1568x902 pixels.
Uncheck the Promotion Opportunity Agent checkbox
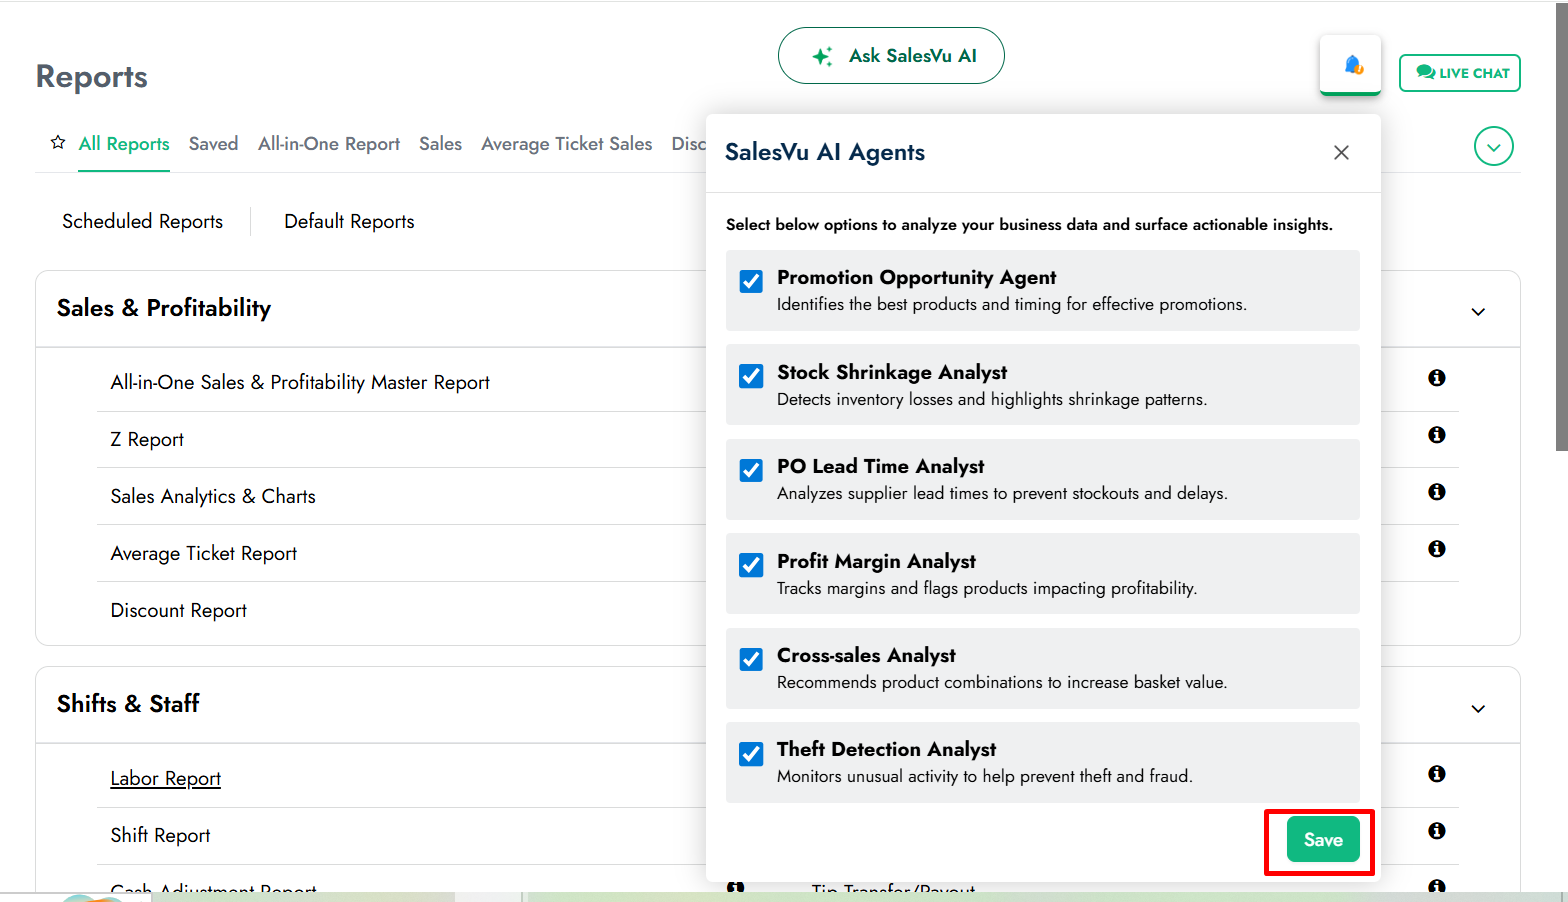(751, 281)
